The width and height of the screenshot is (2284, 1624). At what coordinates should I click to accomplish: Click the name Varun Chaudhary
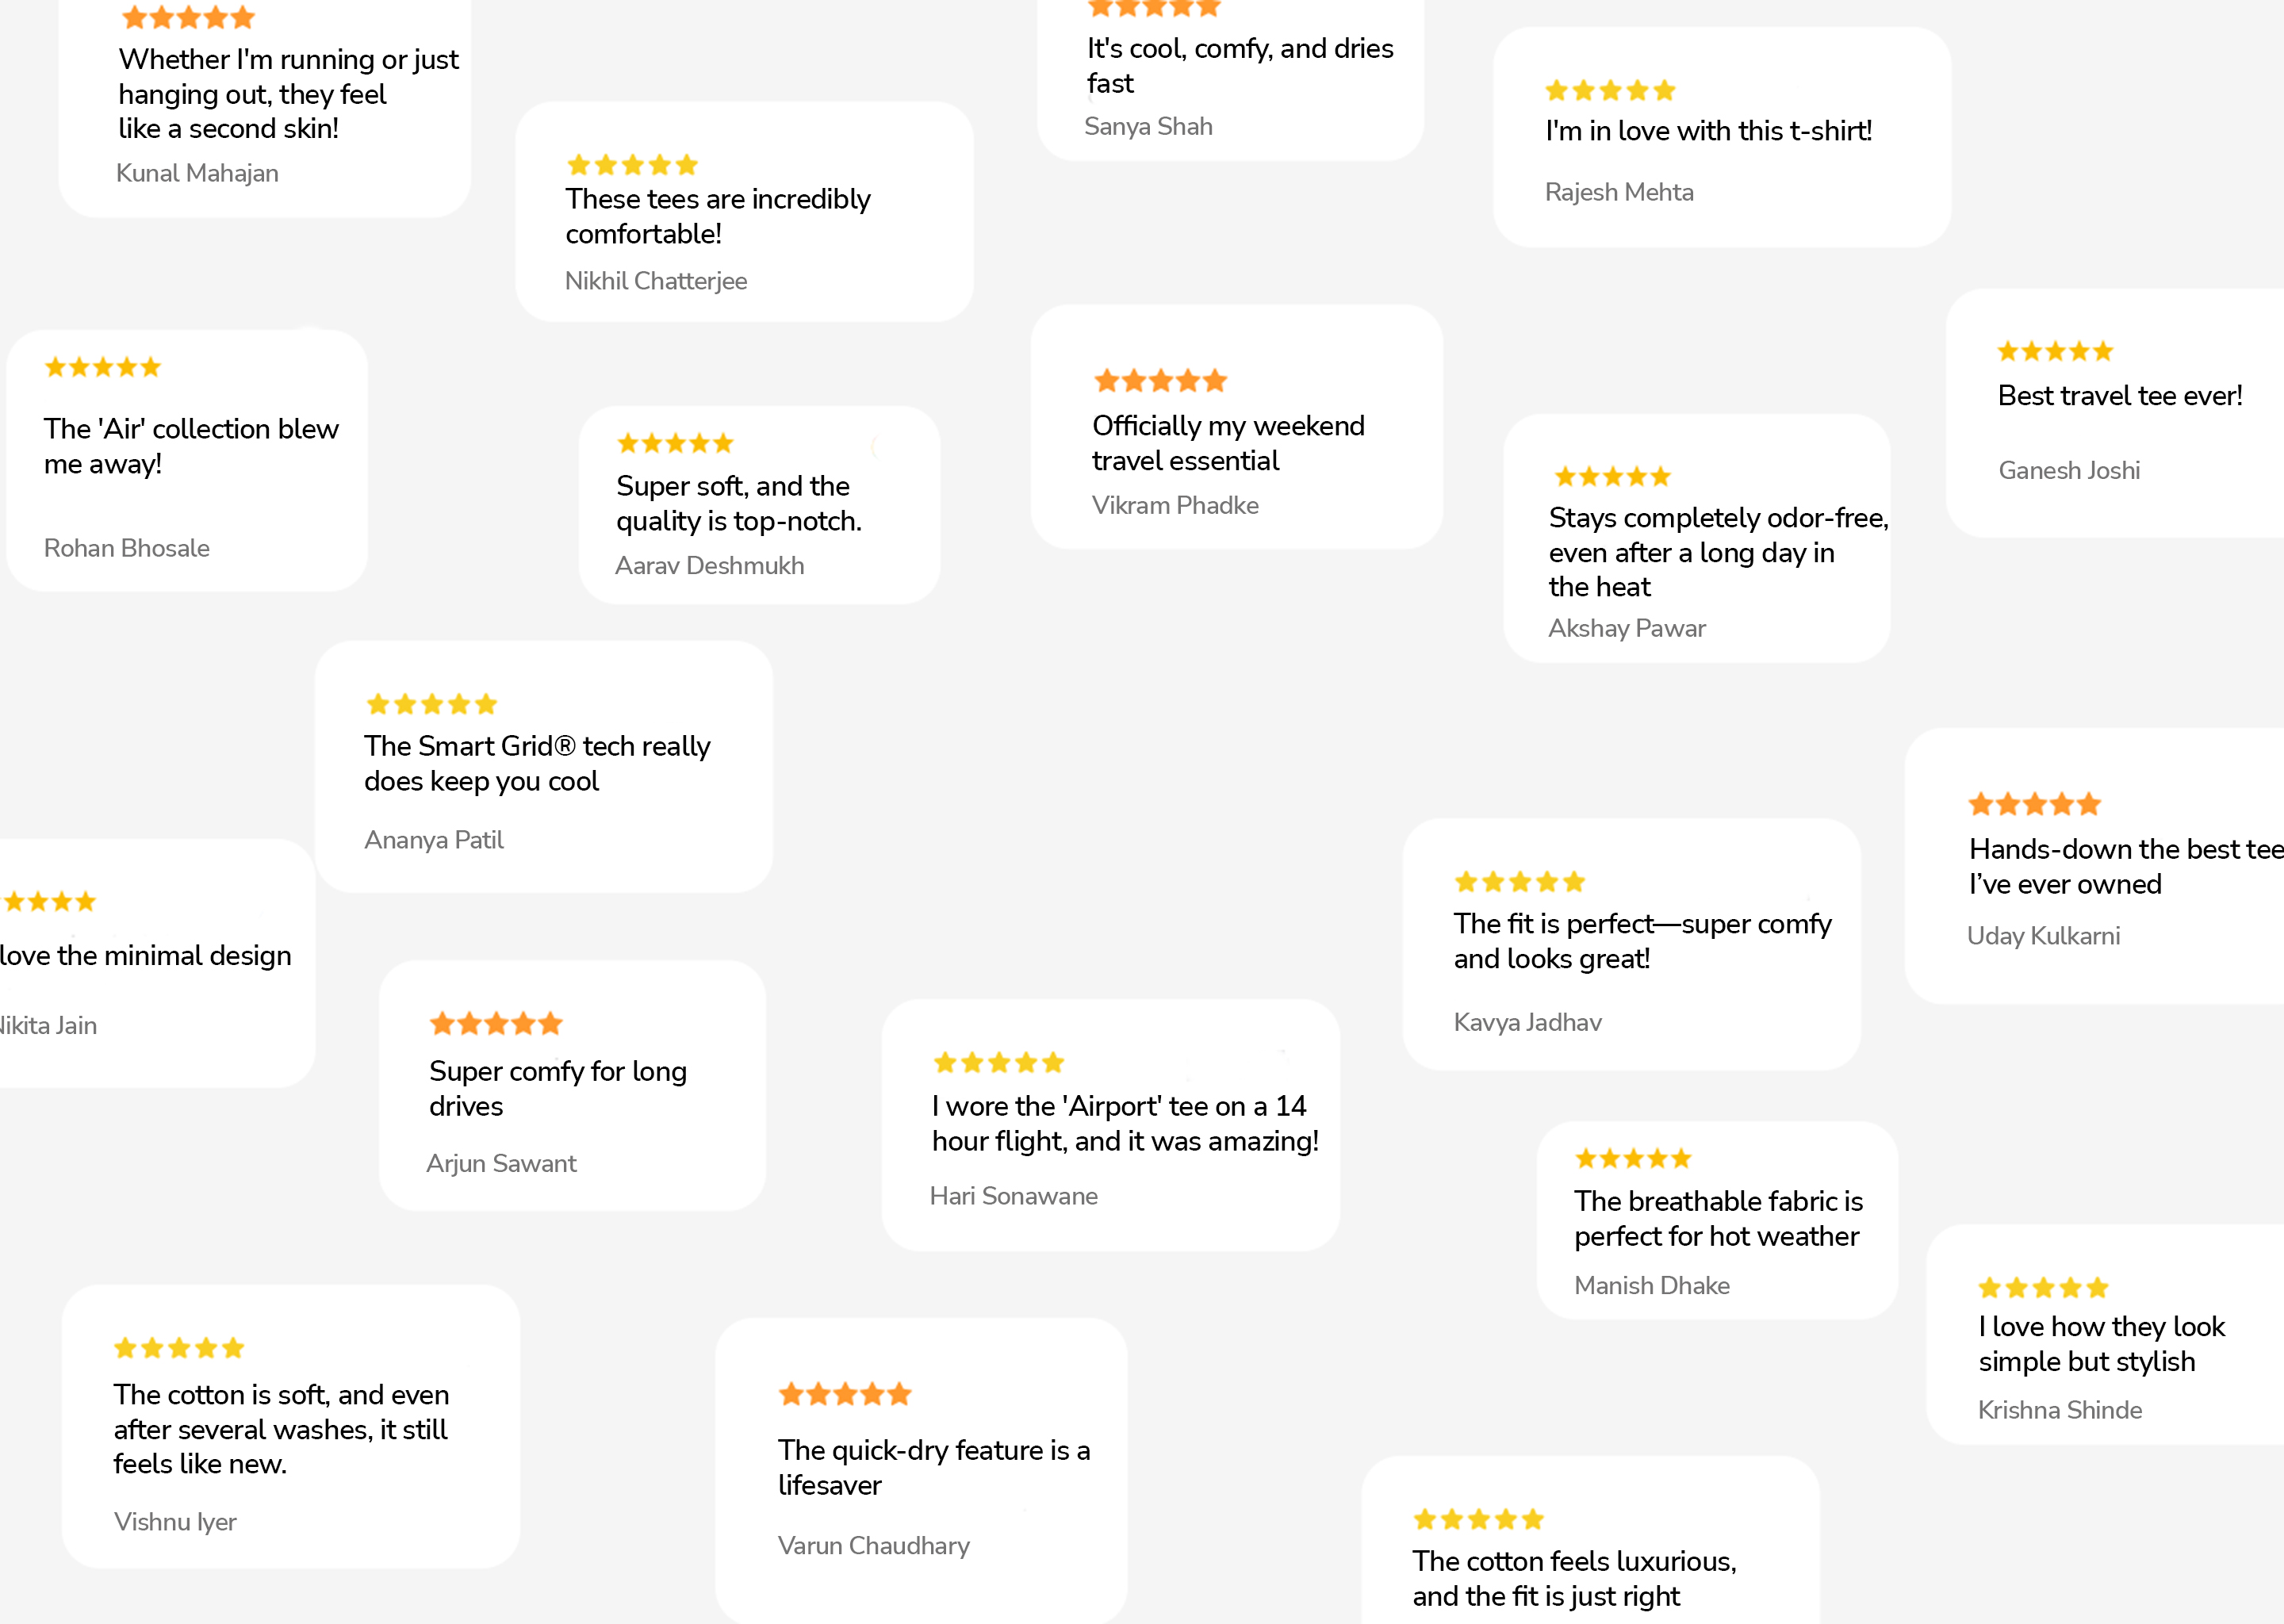[874, 1546]
